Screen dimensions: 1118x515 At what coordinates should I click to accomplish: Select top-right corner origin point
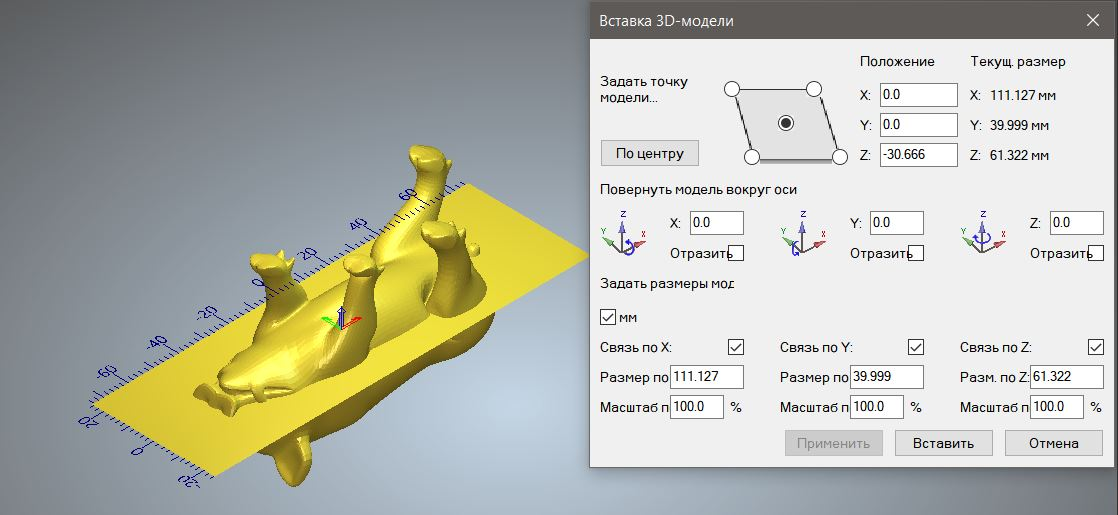pos(814,89)
